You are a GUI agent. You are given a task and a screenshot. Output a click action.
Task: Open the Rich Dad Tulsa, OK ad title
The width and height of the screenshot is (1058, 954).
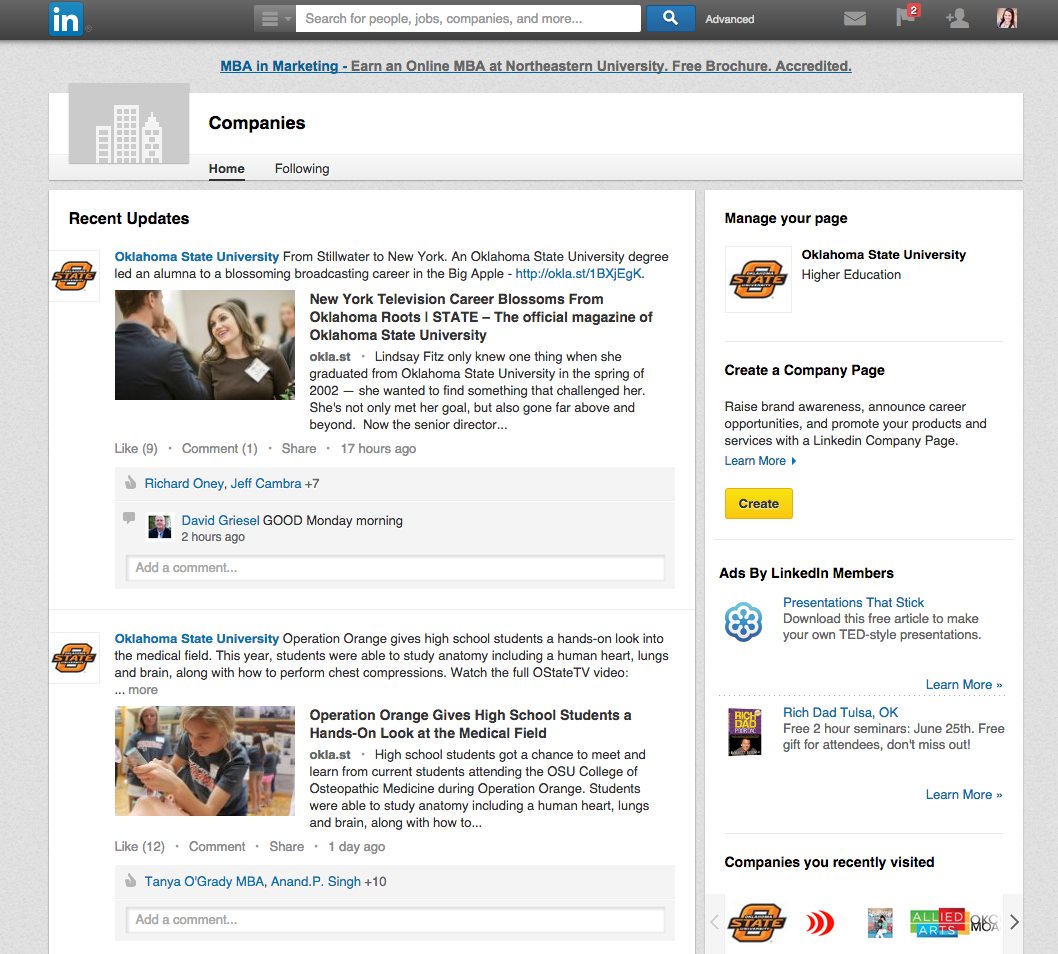840,712
